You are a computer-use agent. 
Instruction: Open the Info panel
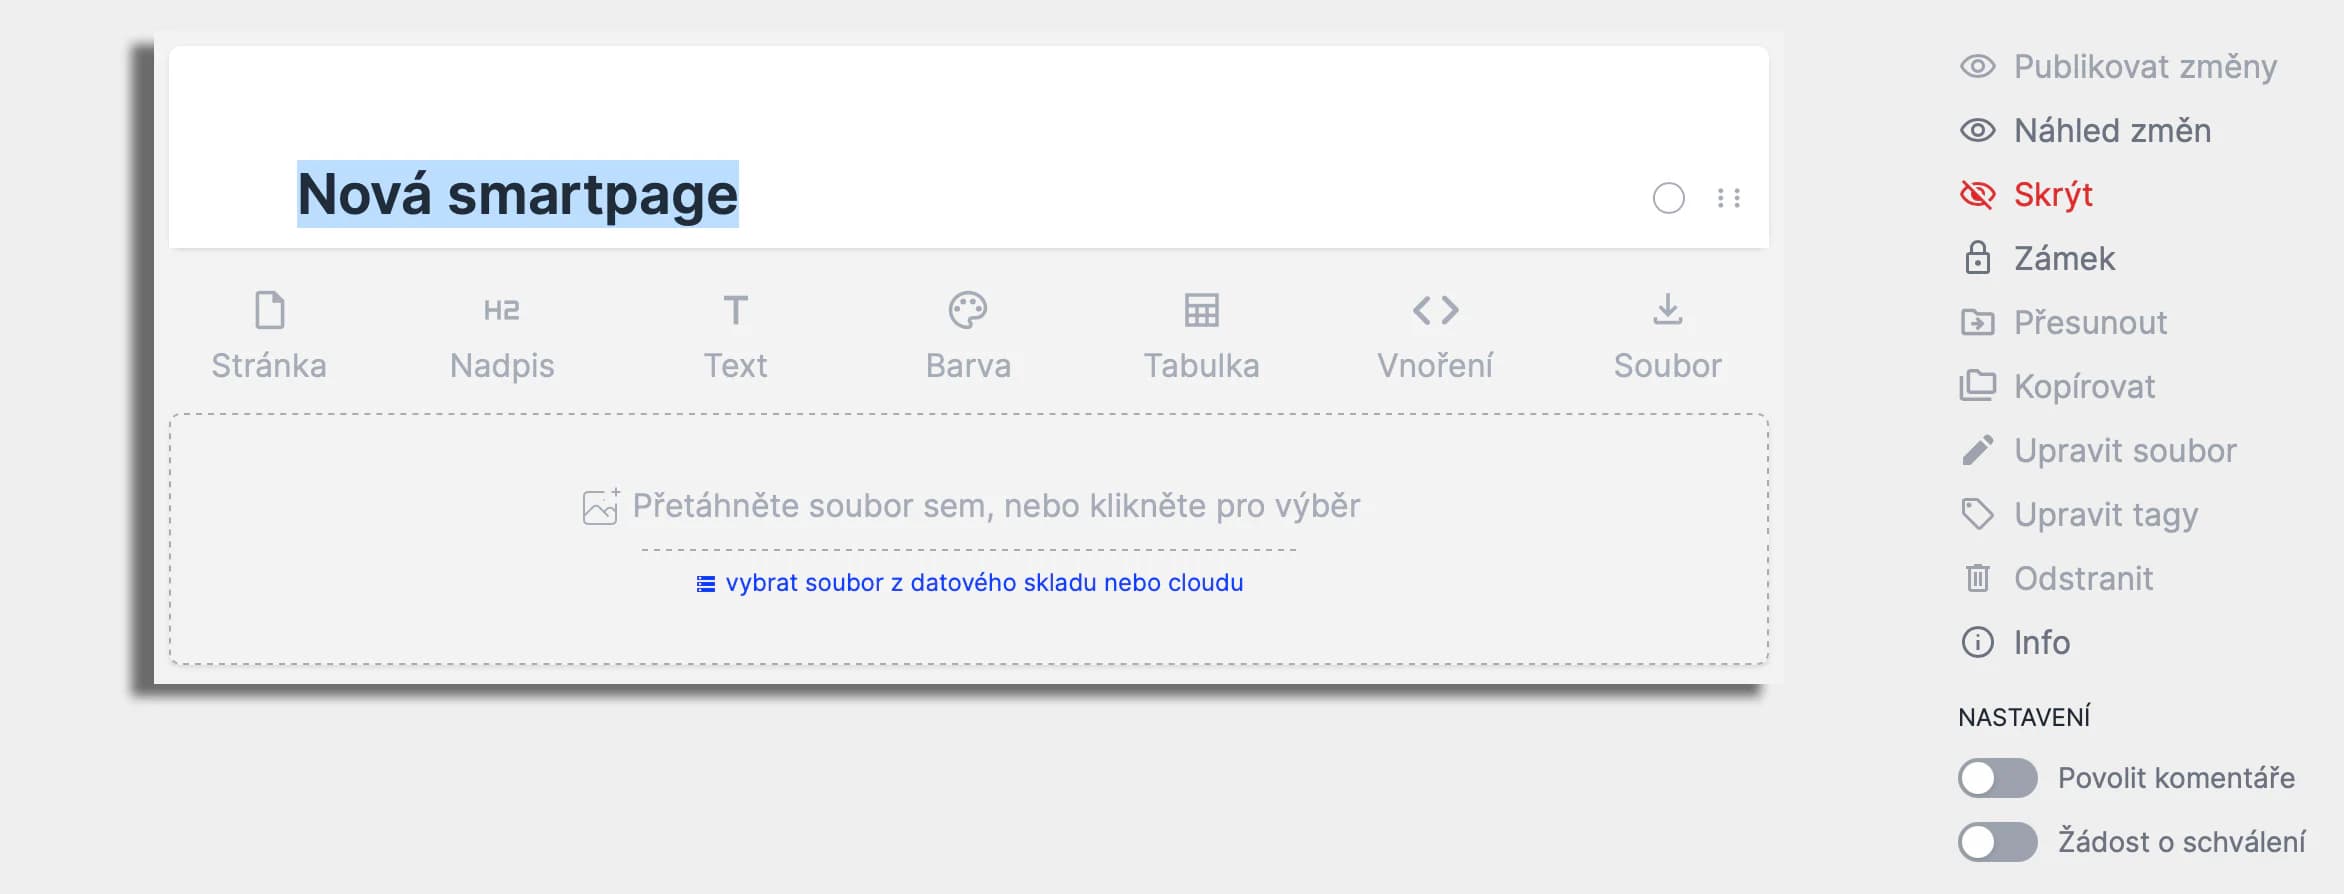(x=2041, y=642)
